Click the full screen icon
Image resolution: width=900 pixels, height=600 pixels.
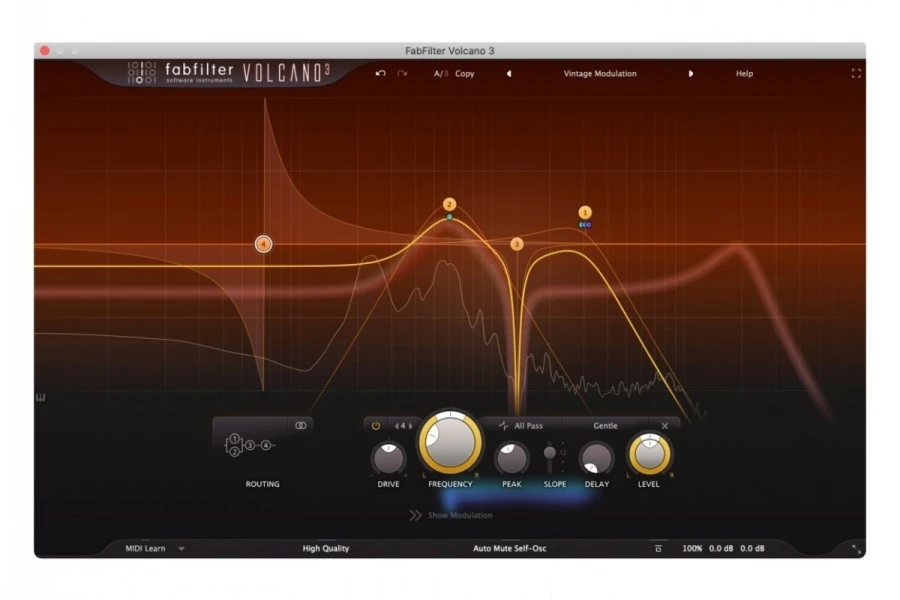856,73
